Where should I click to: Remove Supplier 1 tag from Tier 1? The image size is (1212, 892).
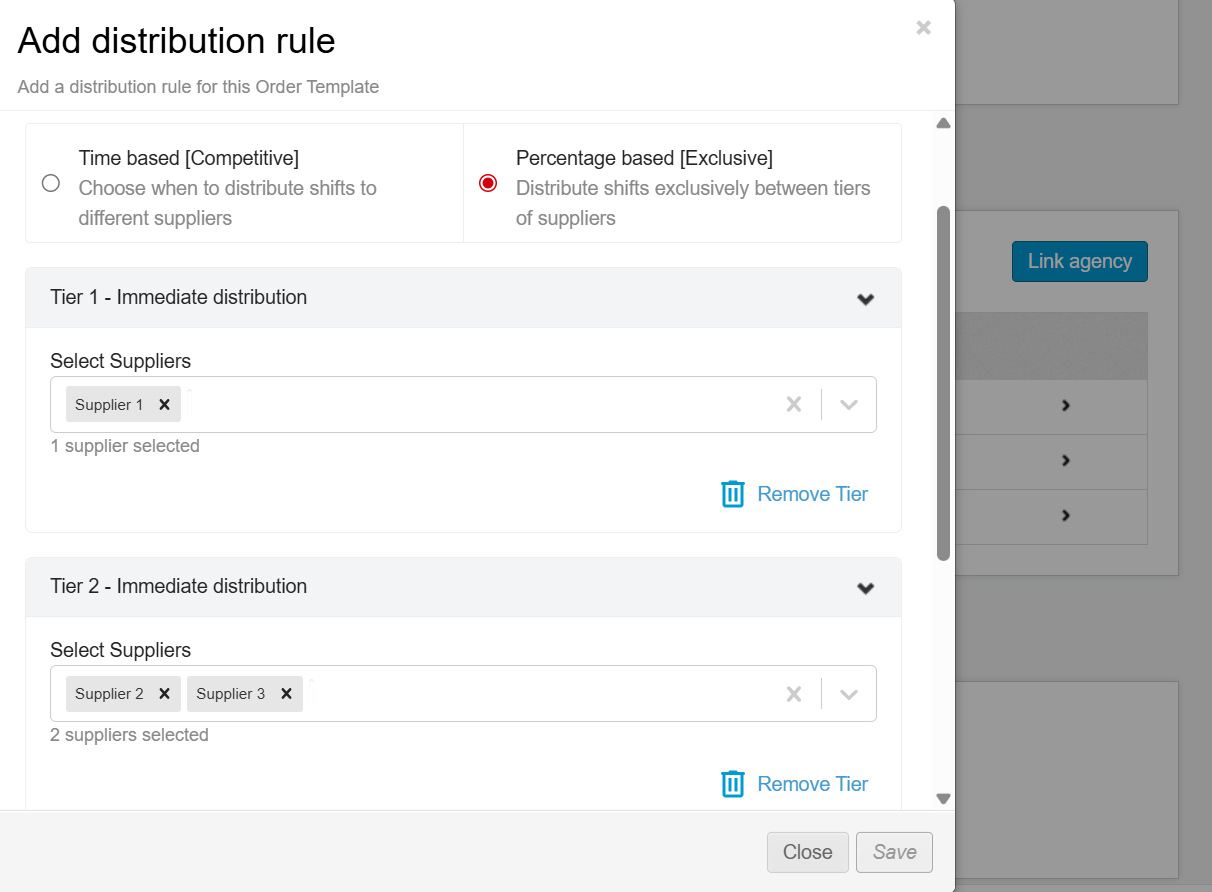(x=164, y=405)
